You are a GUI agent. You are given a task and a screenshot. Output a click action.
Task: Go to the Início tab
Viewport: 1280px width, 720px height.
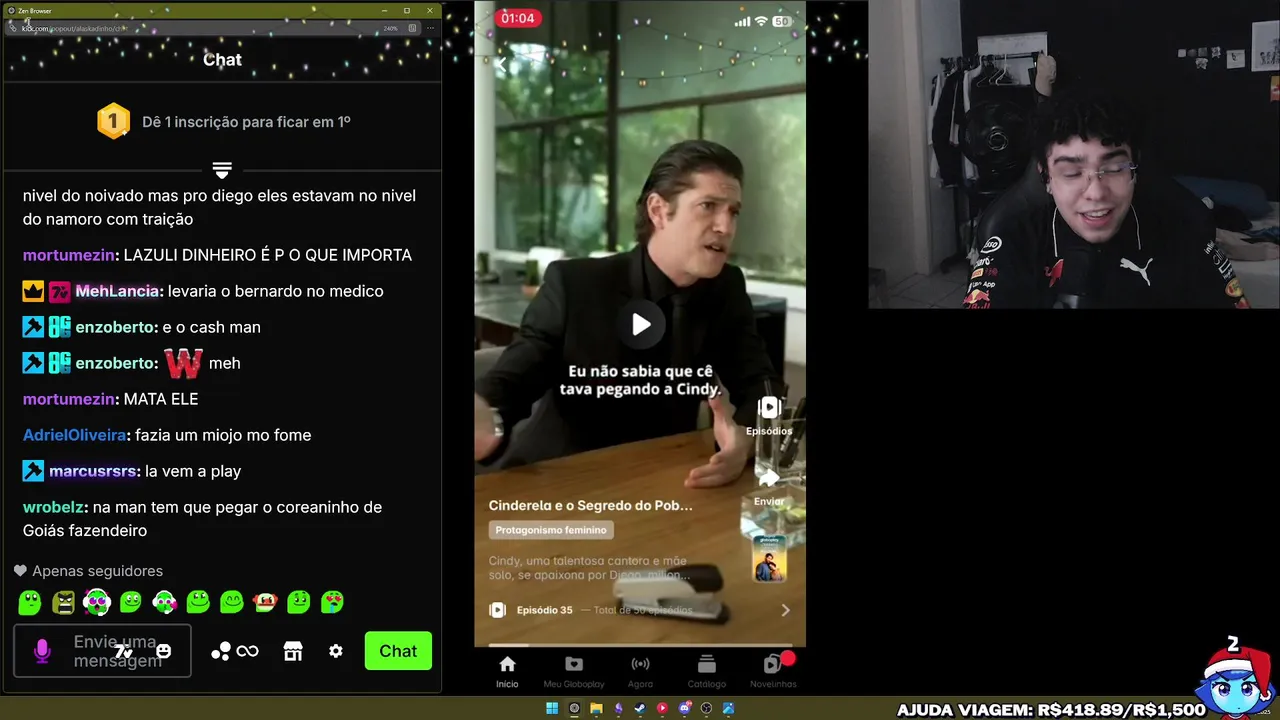coord(507,671)
